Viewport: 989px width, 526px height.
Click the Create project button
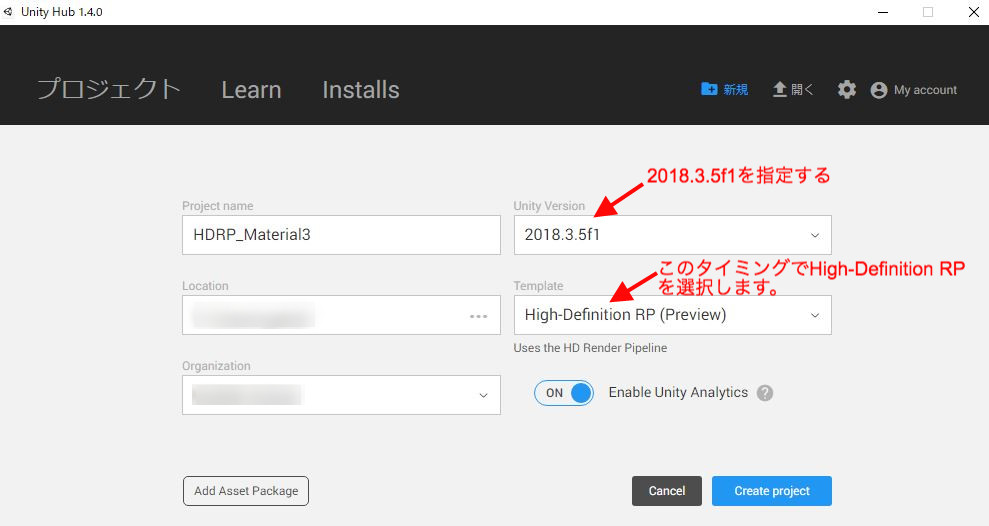(x=772, y=491)
